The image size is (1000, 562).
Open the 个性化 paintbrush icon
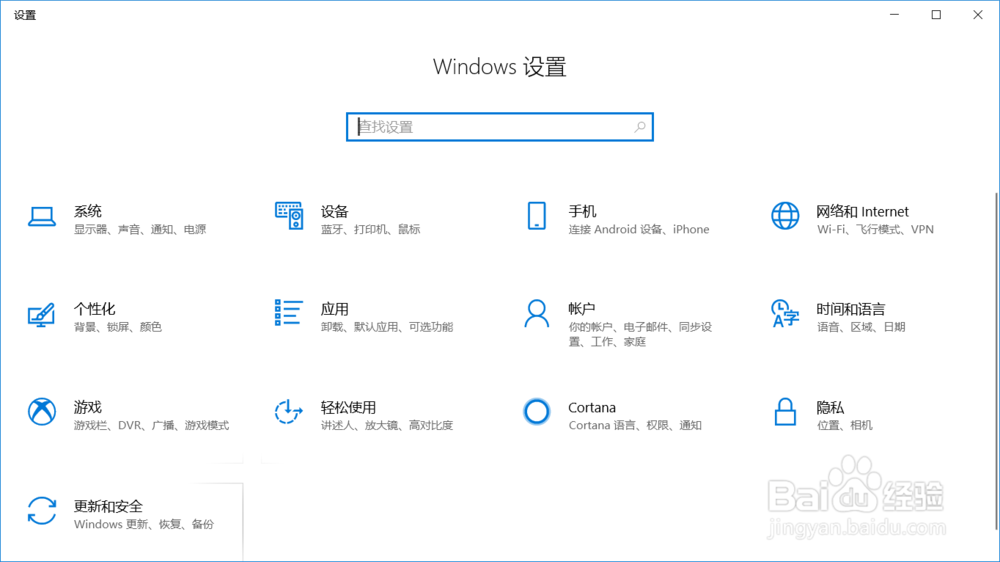point(41,314)
